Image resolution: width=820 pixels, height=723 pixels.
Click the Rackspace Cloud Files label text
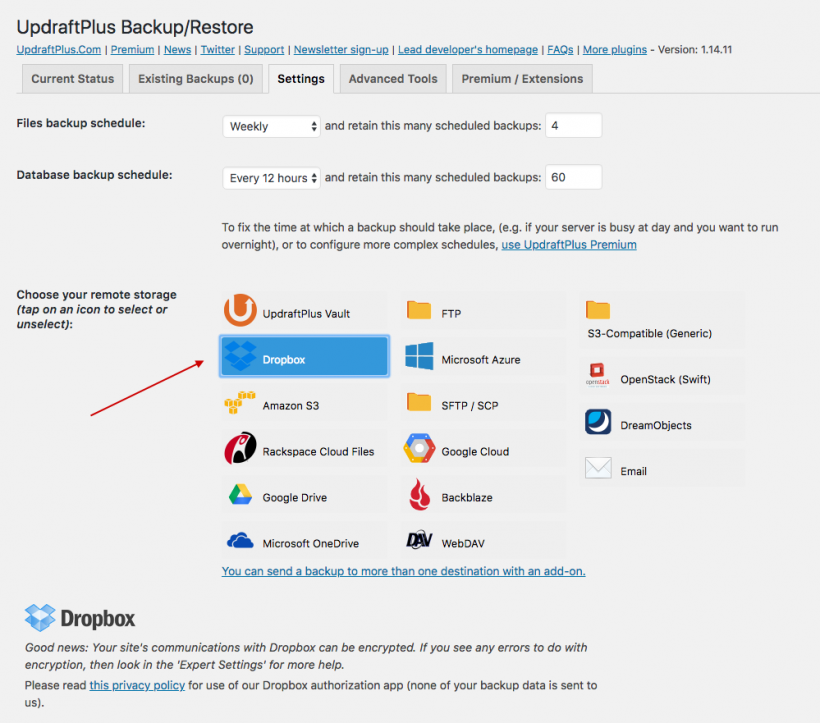(x=318, y=452)
